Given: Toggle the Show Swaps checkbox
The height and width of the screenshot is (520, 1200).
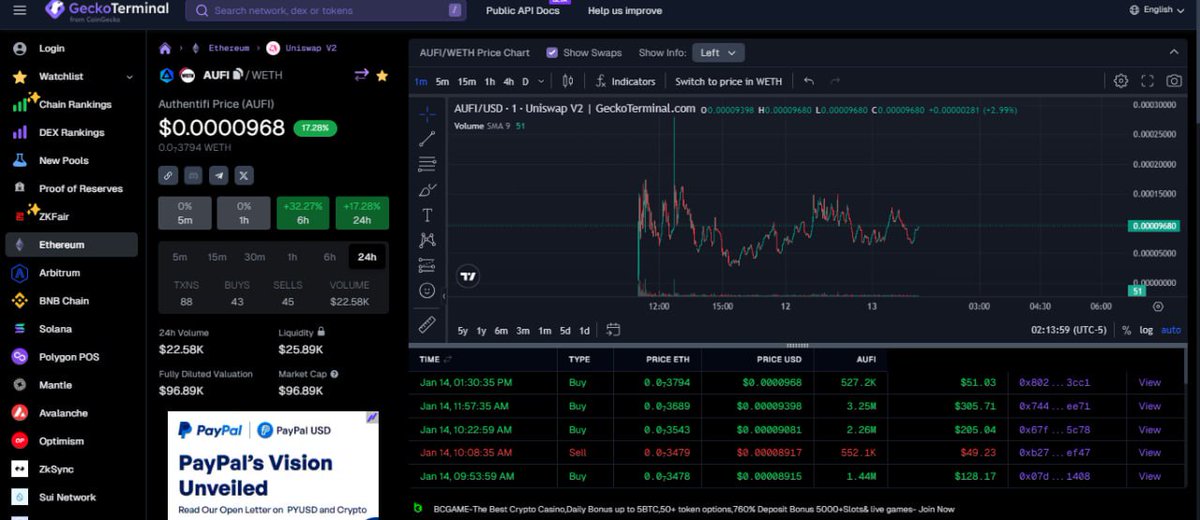Looking at the screenshot, I should [552, 53].
